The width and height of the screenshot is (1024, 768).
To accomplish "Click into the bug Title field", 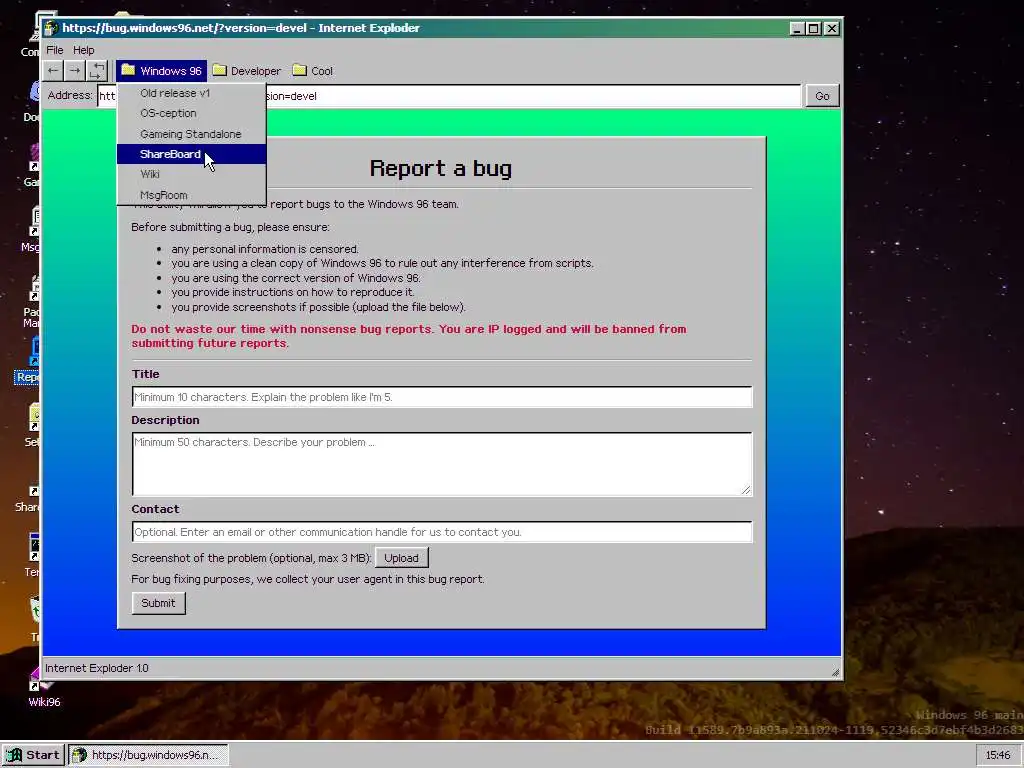I will point(442,397).
